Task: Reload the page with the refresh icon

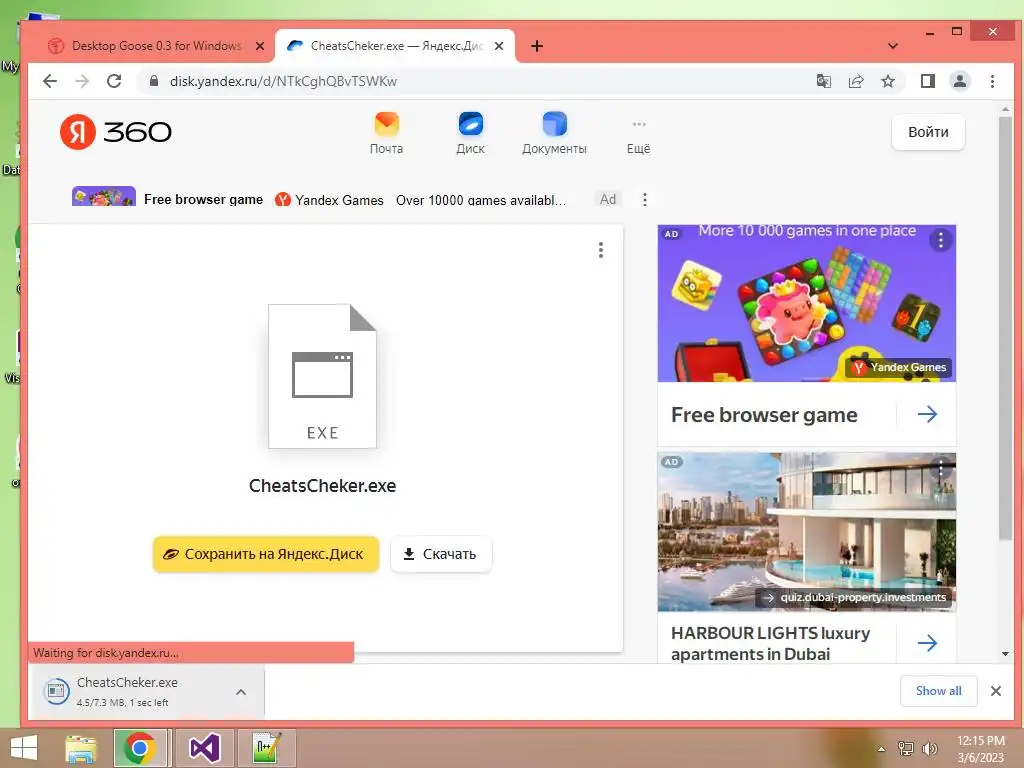Action: click(x=114, y=81)
